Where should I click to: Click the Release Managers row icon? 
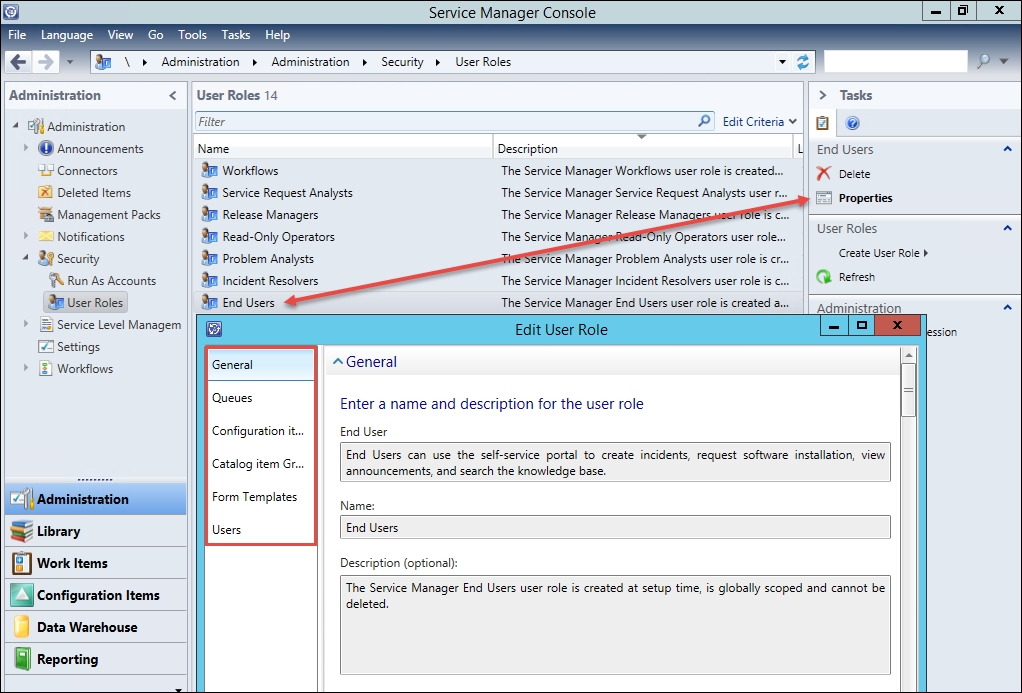(x=209, y=214)
